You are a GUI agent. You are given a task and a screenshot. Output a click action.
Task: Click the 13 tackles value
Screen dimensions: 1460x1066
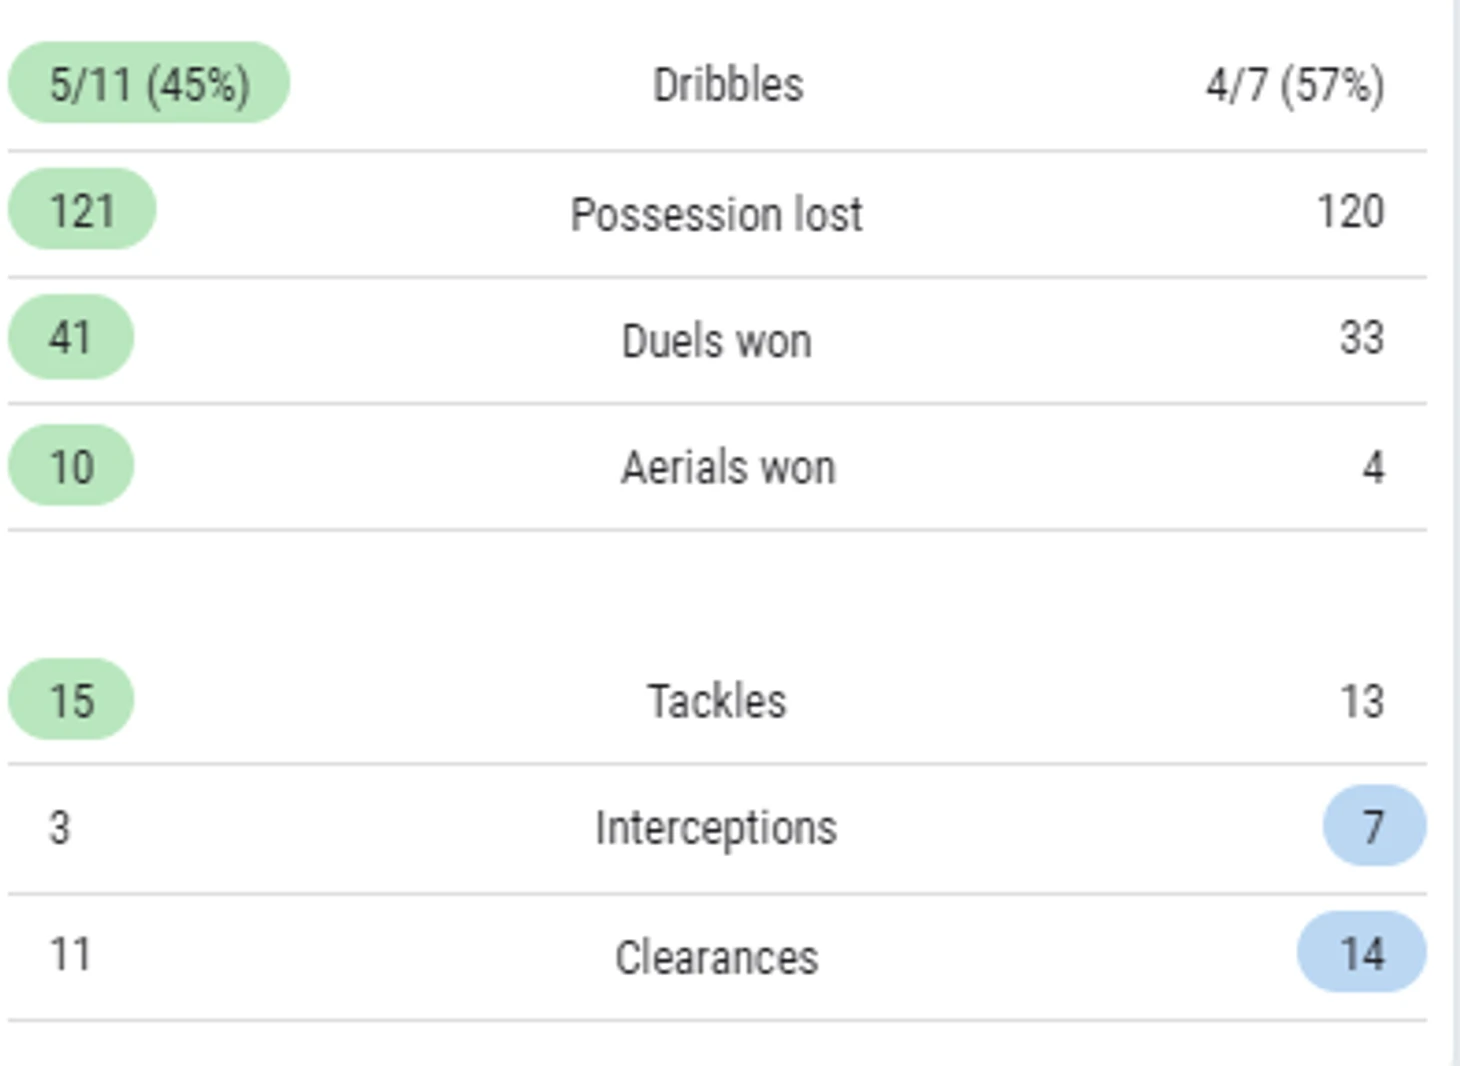pos(1362,701)
